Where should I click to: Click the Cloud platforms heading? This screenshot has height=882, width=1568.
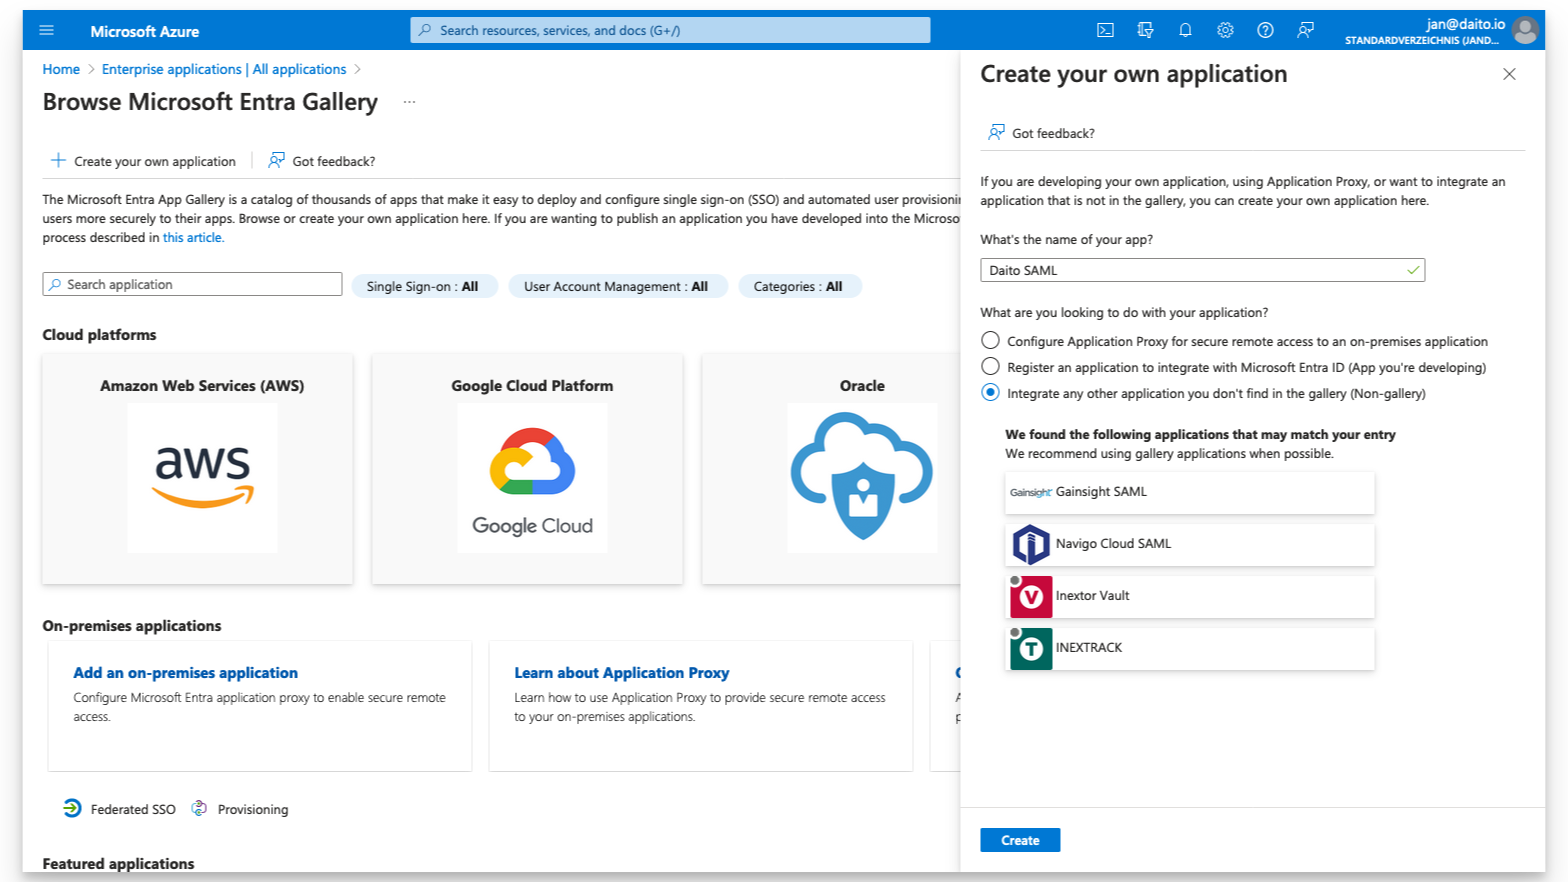tap(99, 335)
